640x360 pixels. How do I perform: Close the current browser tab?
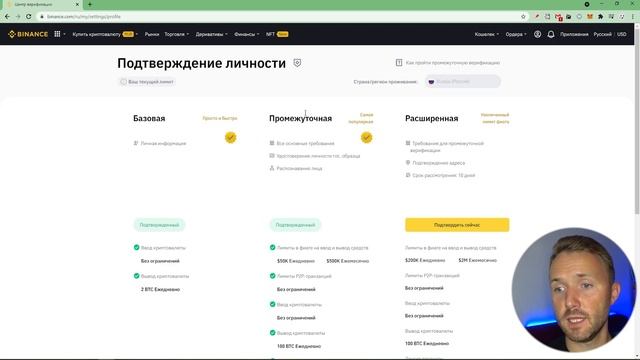(77, 4)
